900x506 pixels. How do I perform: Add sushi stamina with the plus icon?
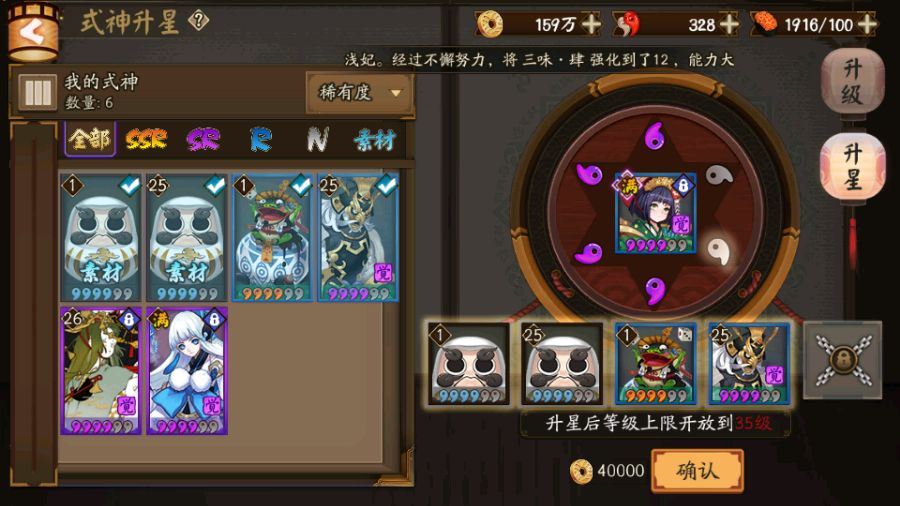pyautogui.click(x=867, y=25)
